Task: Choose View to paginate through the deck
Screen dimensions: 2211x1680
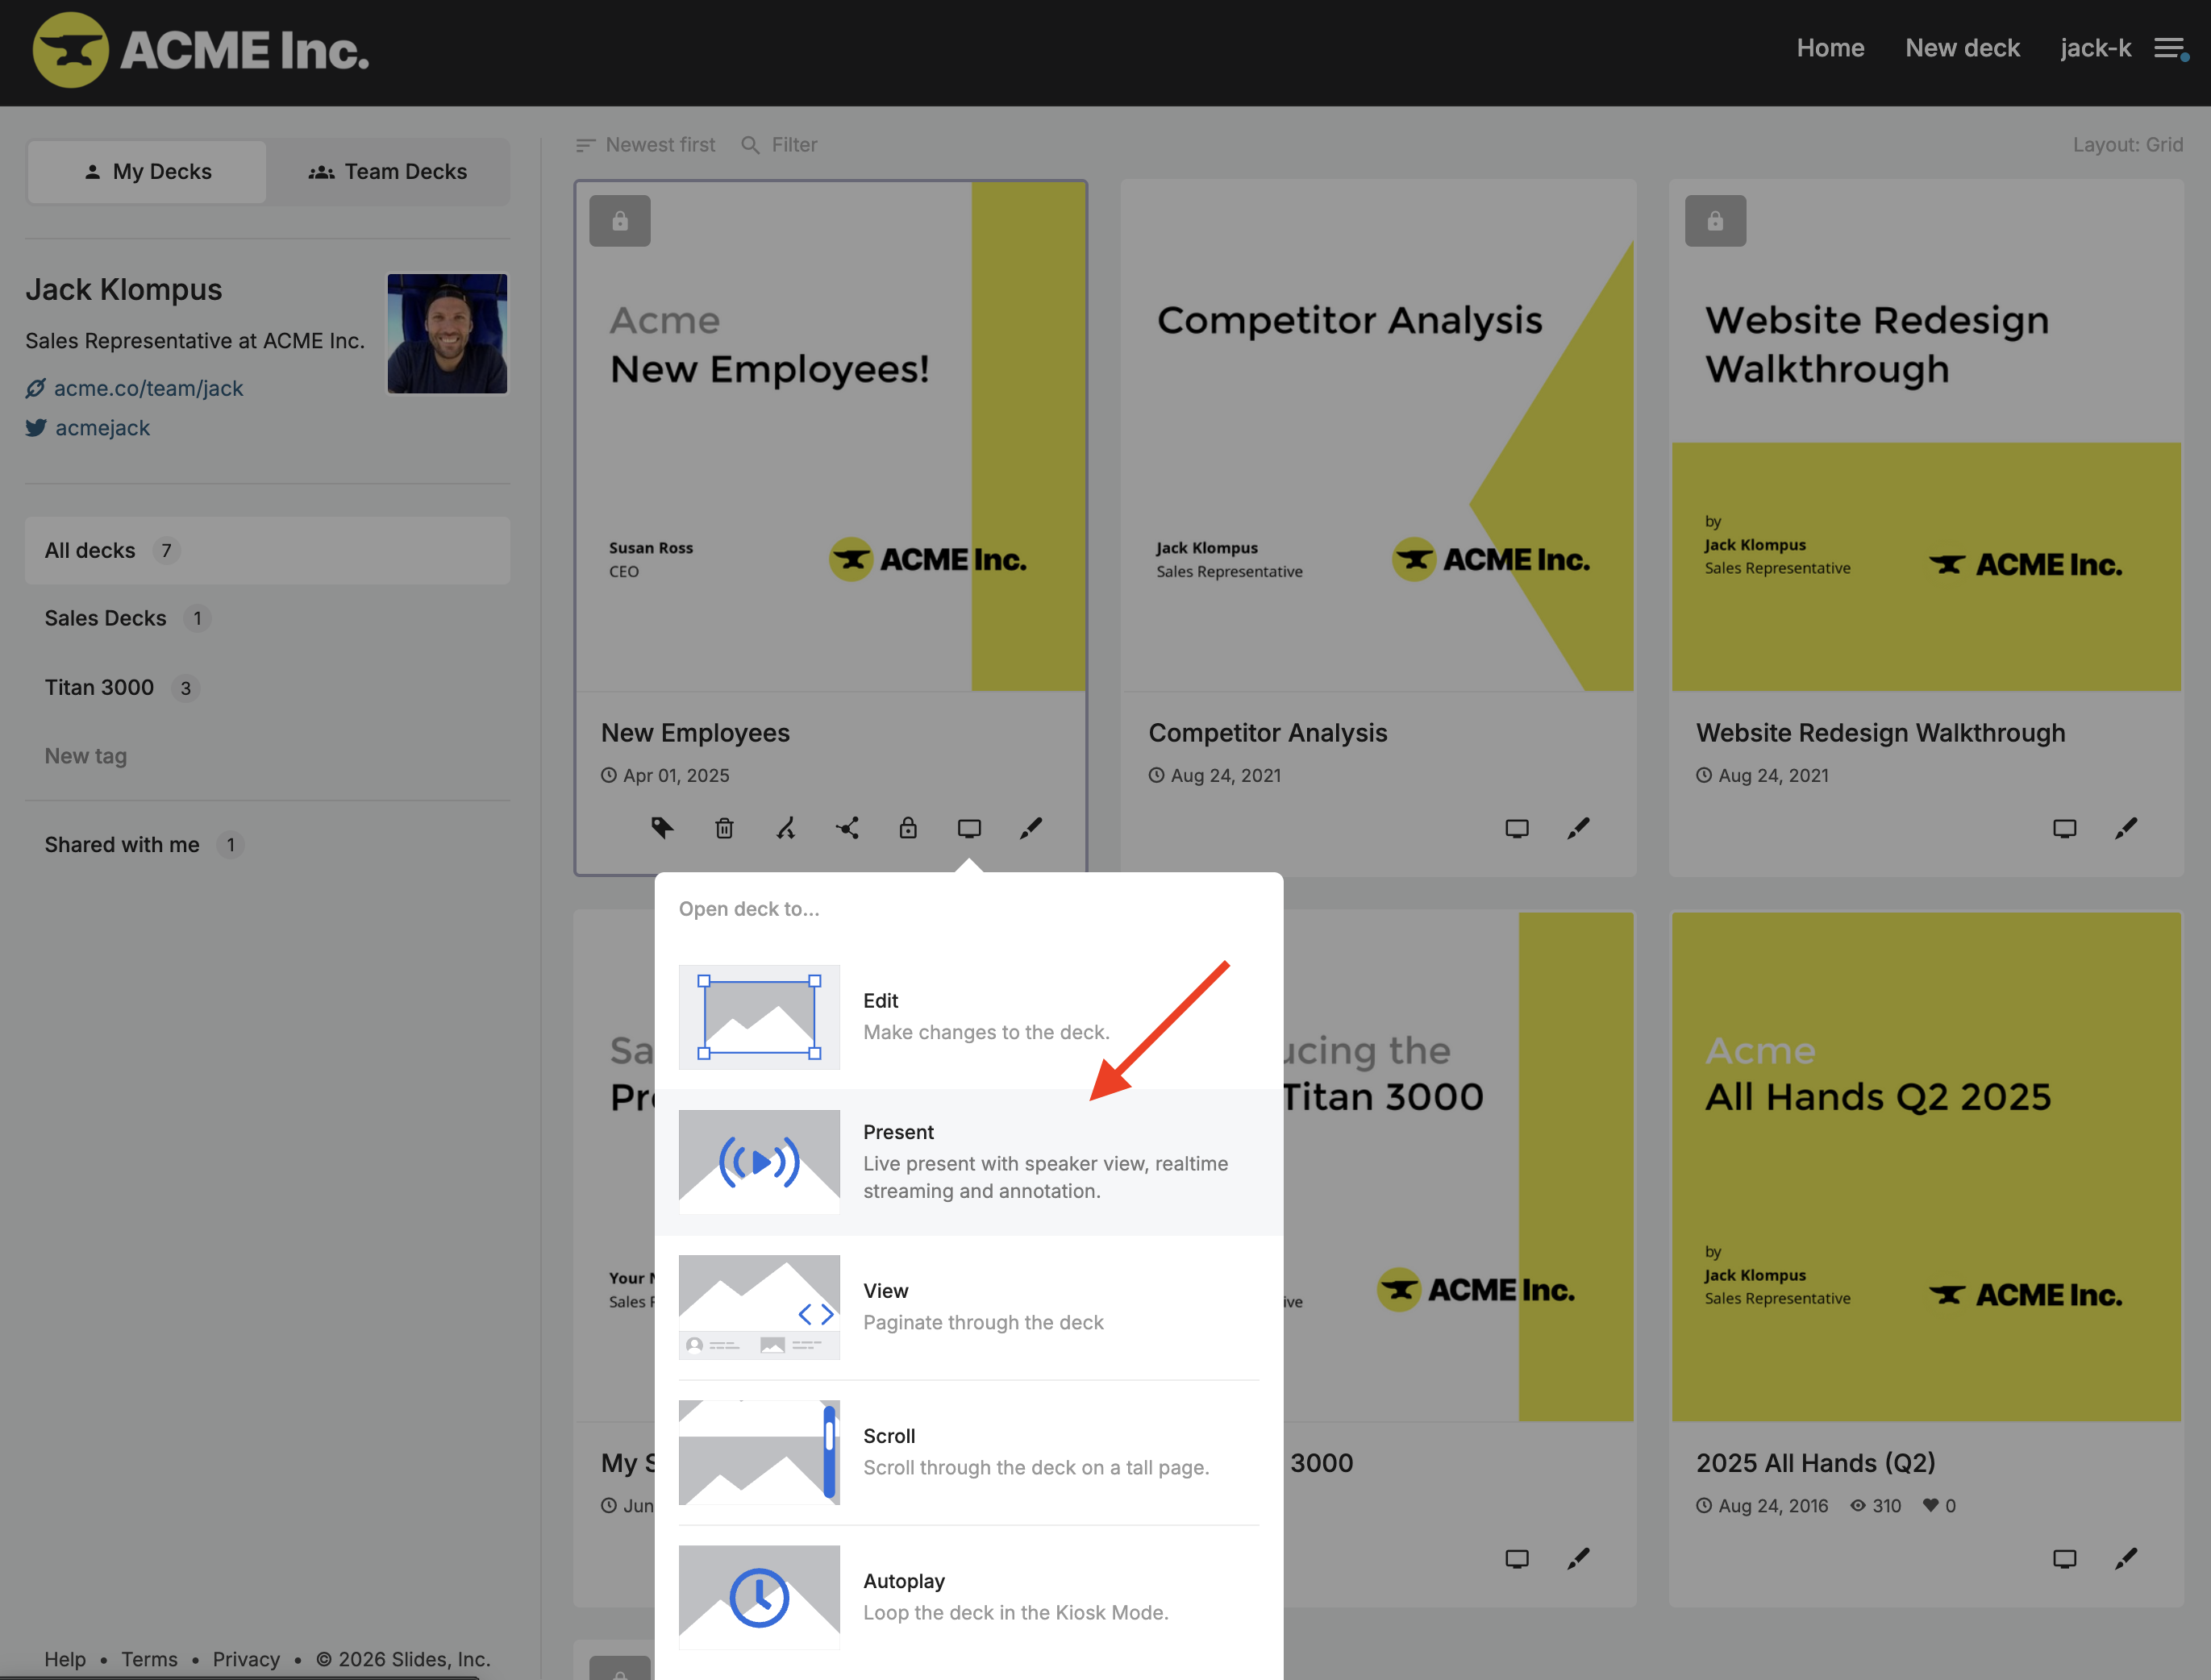Action: tap(969, 1307)
